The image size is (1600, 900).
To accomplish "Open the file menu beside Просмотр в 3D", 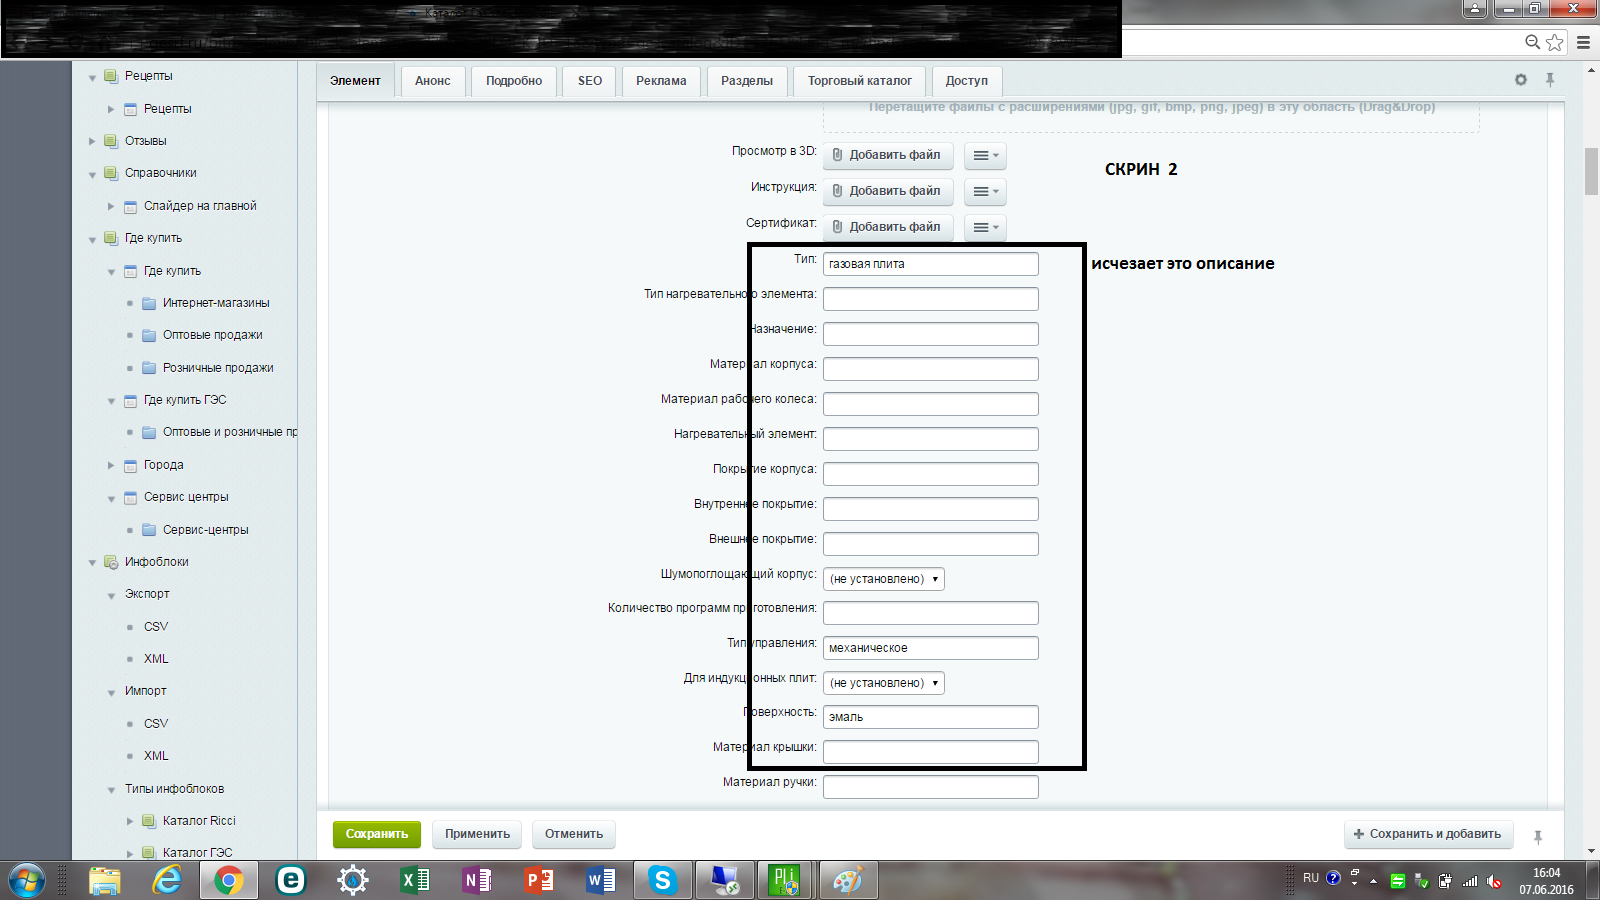I will [985, 155].
